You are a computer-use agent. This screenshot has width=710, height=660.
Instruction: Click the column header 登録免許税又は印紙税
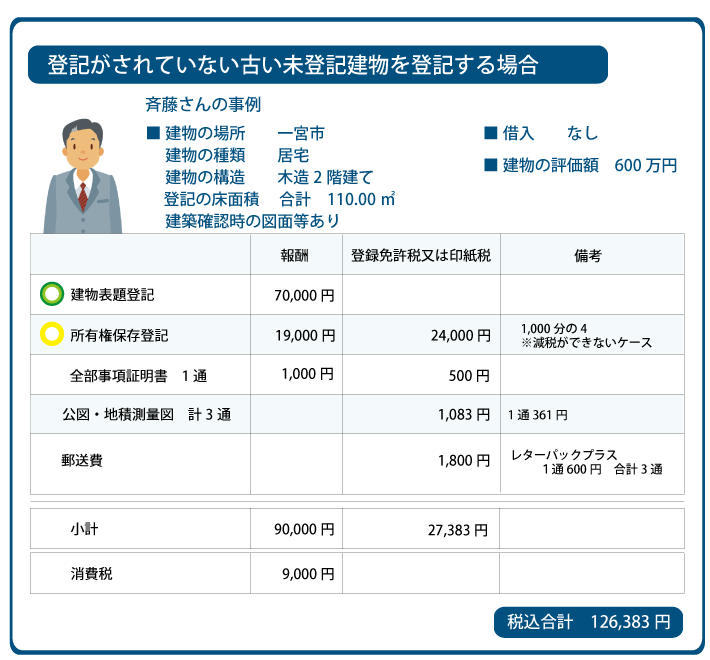421,255
